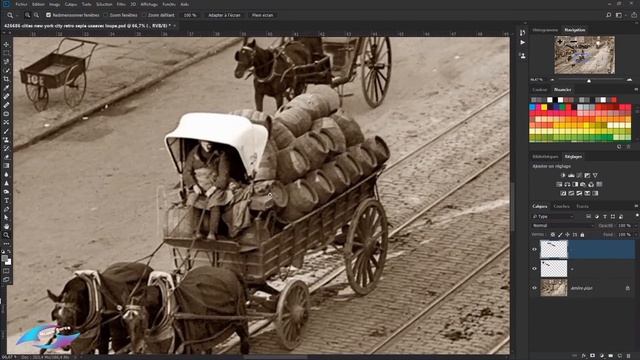Open the Zoom tool preset picker
This screenshot has width=640, height=360.
pos(12,15)
